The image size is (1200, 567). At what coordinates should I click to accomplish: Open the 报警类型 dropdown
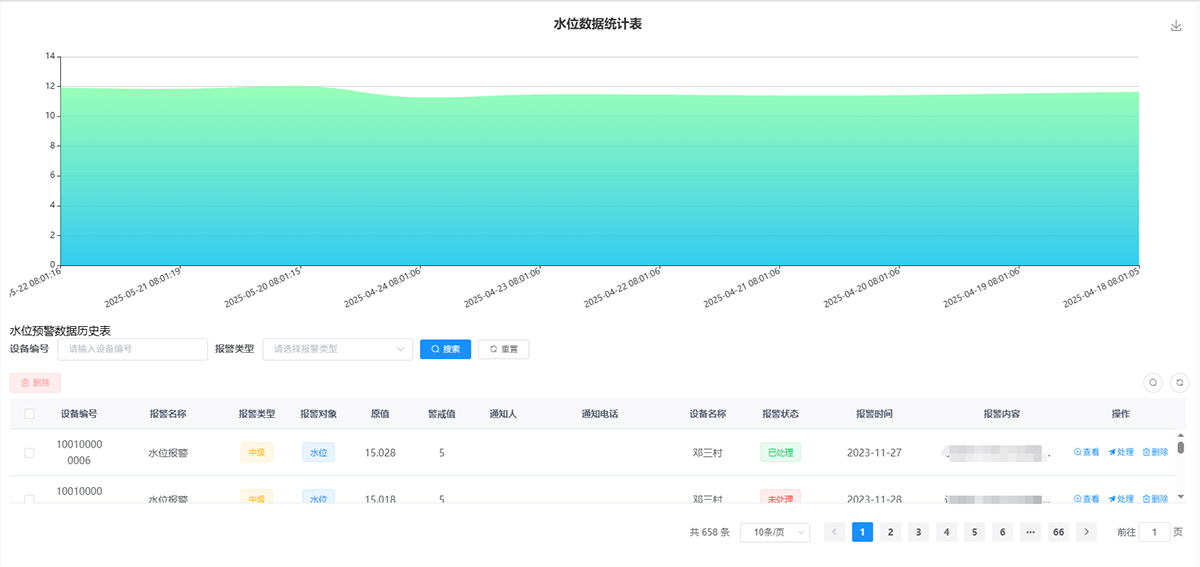(x=337, y=349)
